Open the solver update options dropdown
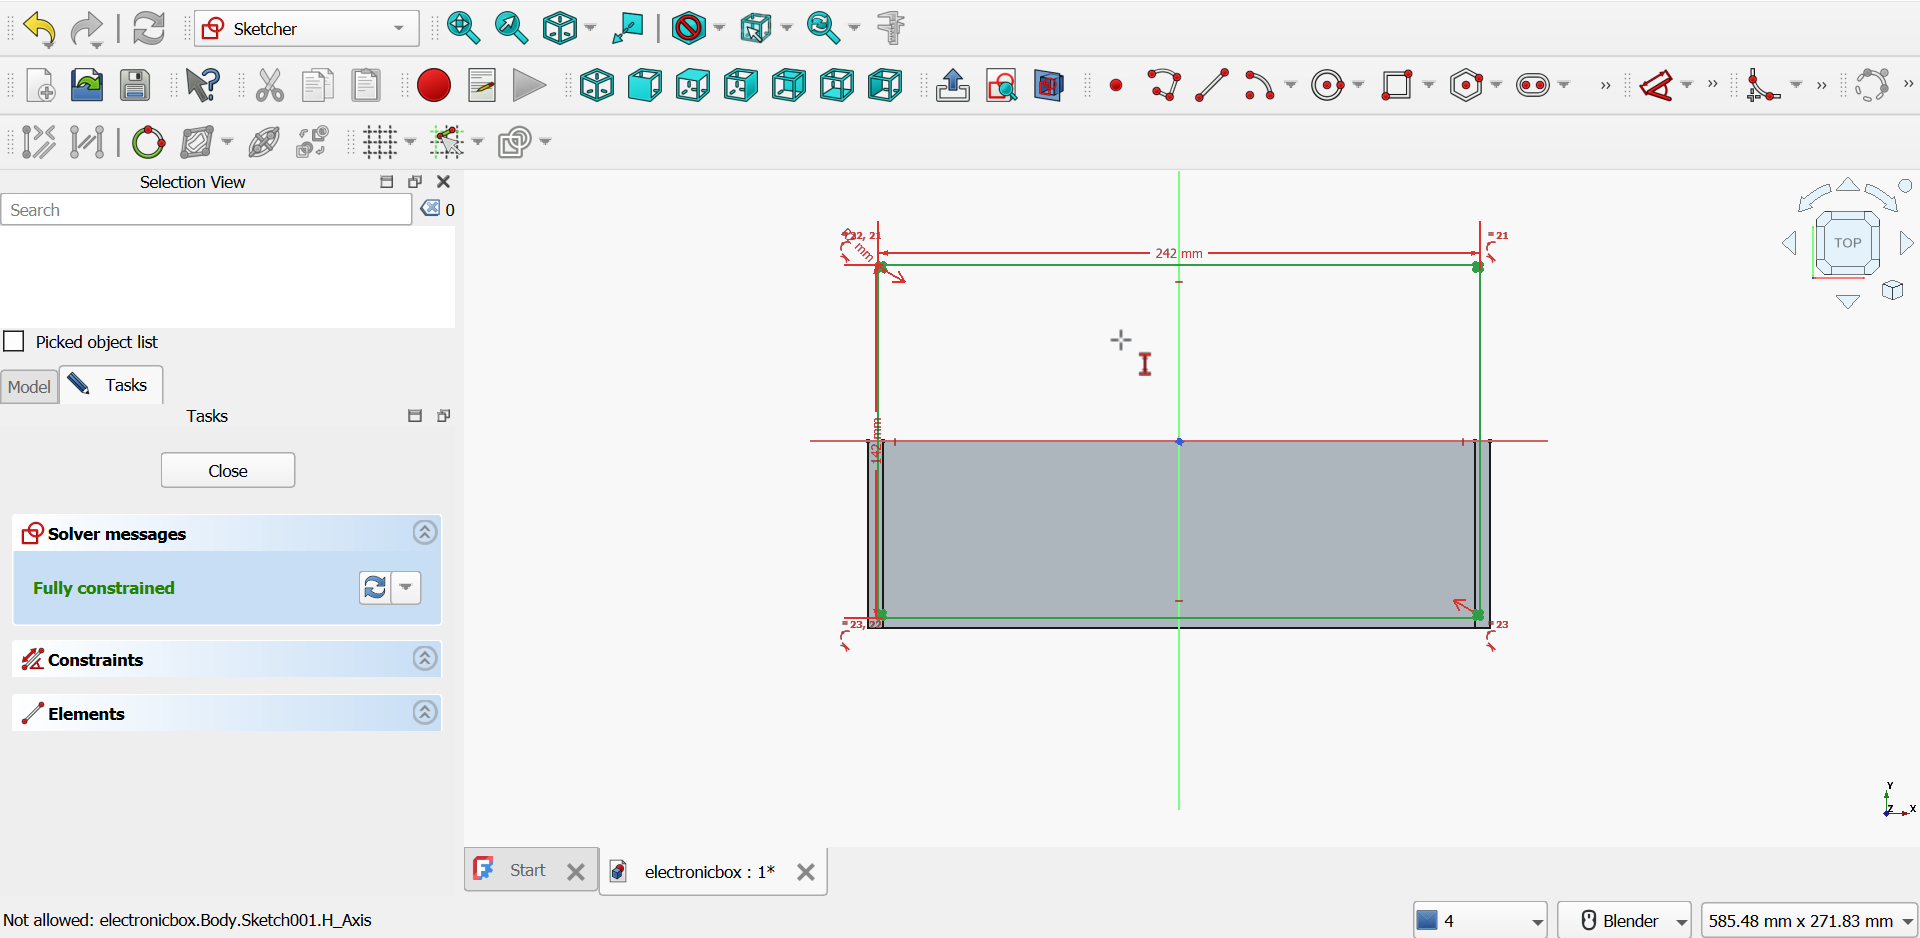Viewport: 1920px width, 938px height. pos(406,588)
